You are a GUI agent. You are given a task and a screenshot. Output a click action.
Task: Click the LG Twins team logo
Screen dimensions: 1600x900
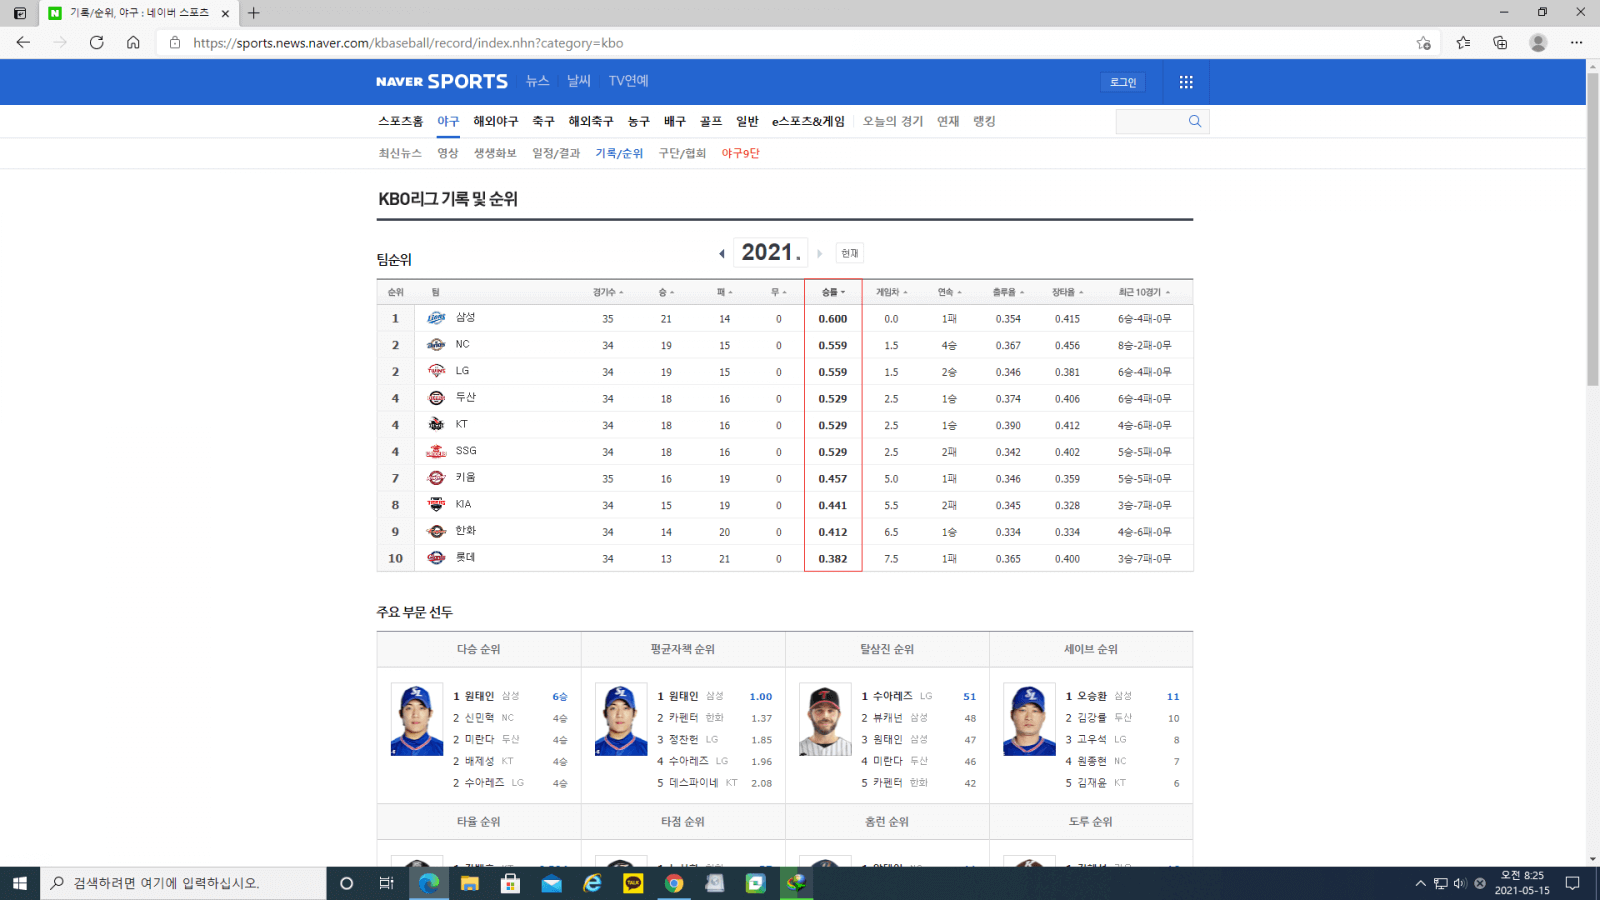pos(436,371)
